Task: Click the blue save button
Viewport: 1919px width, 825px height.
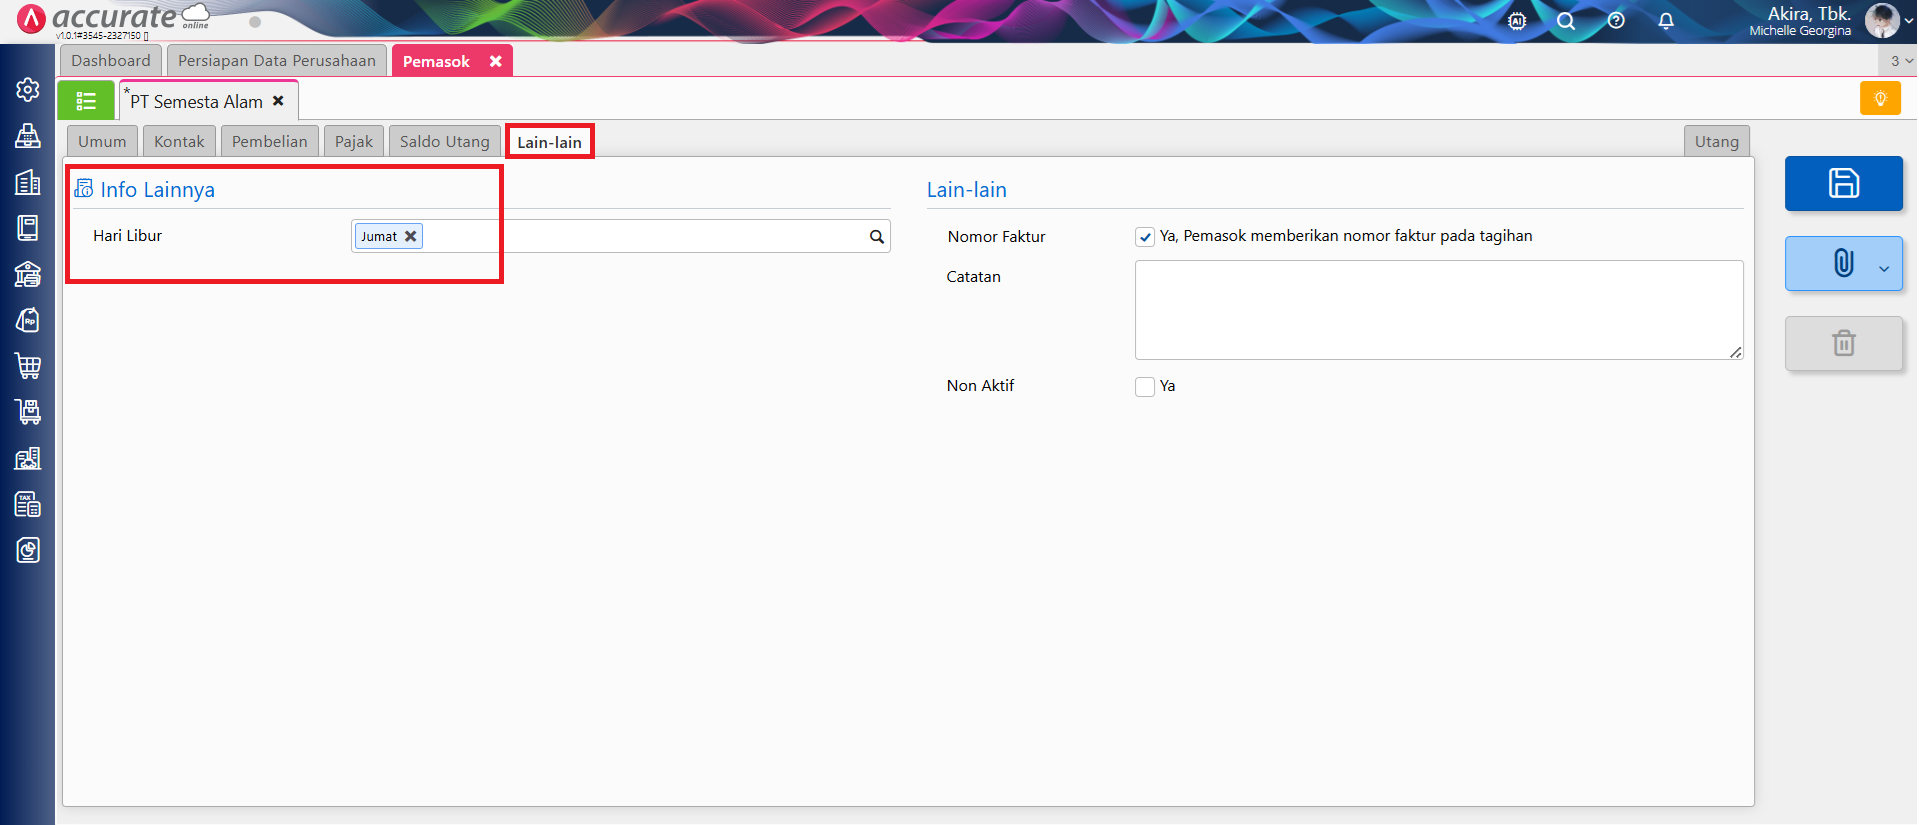Action: 1843,183
